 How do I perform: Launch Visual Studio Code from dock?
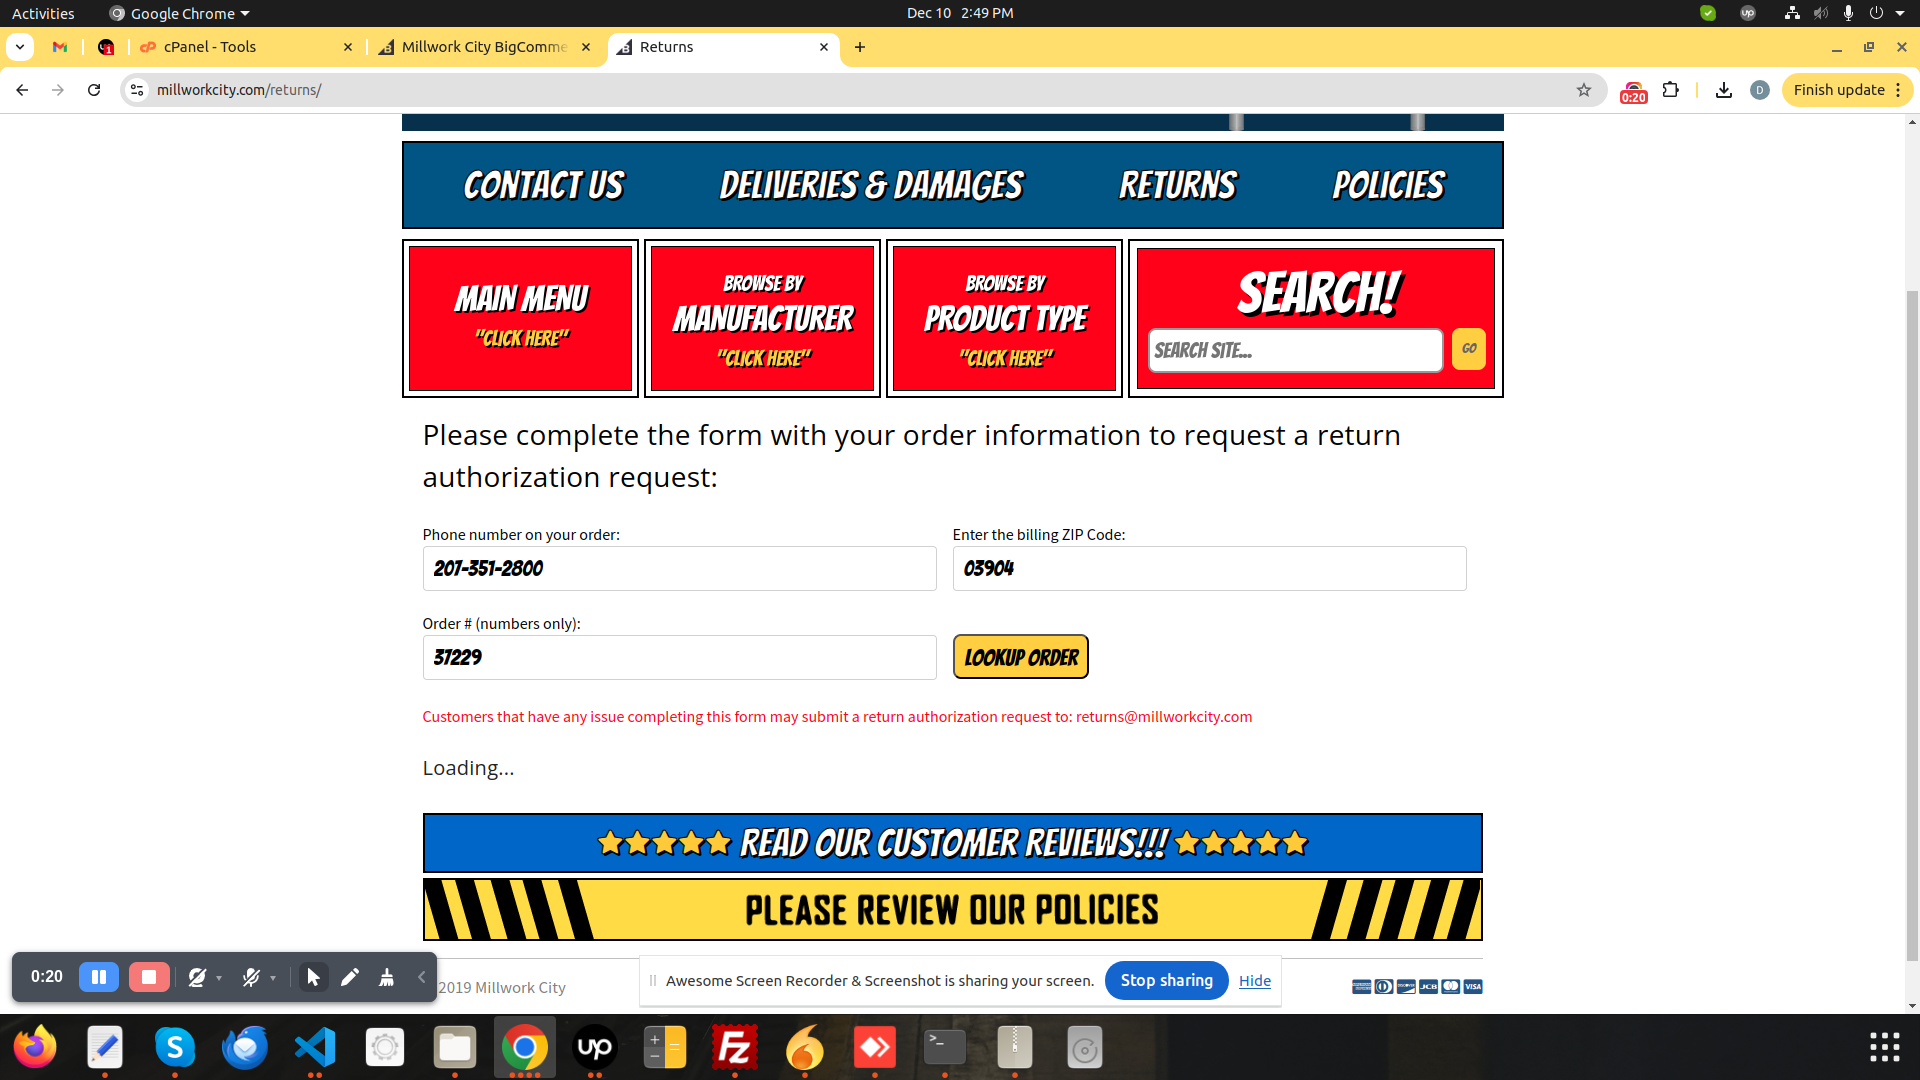tap(315, 1047)
